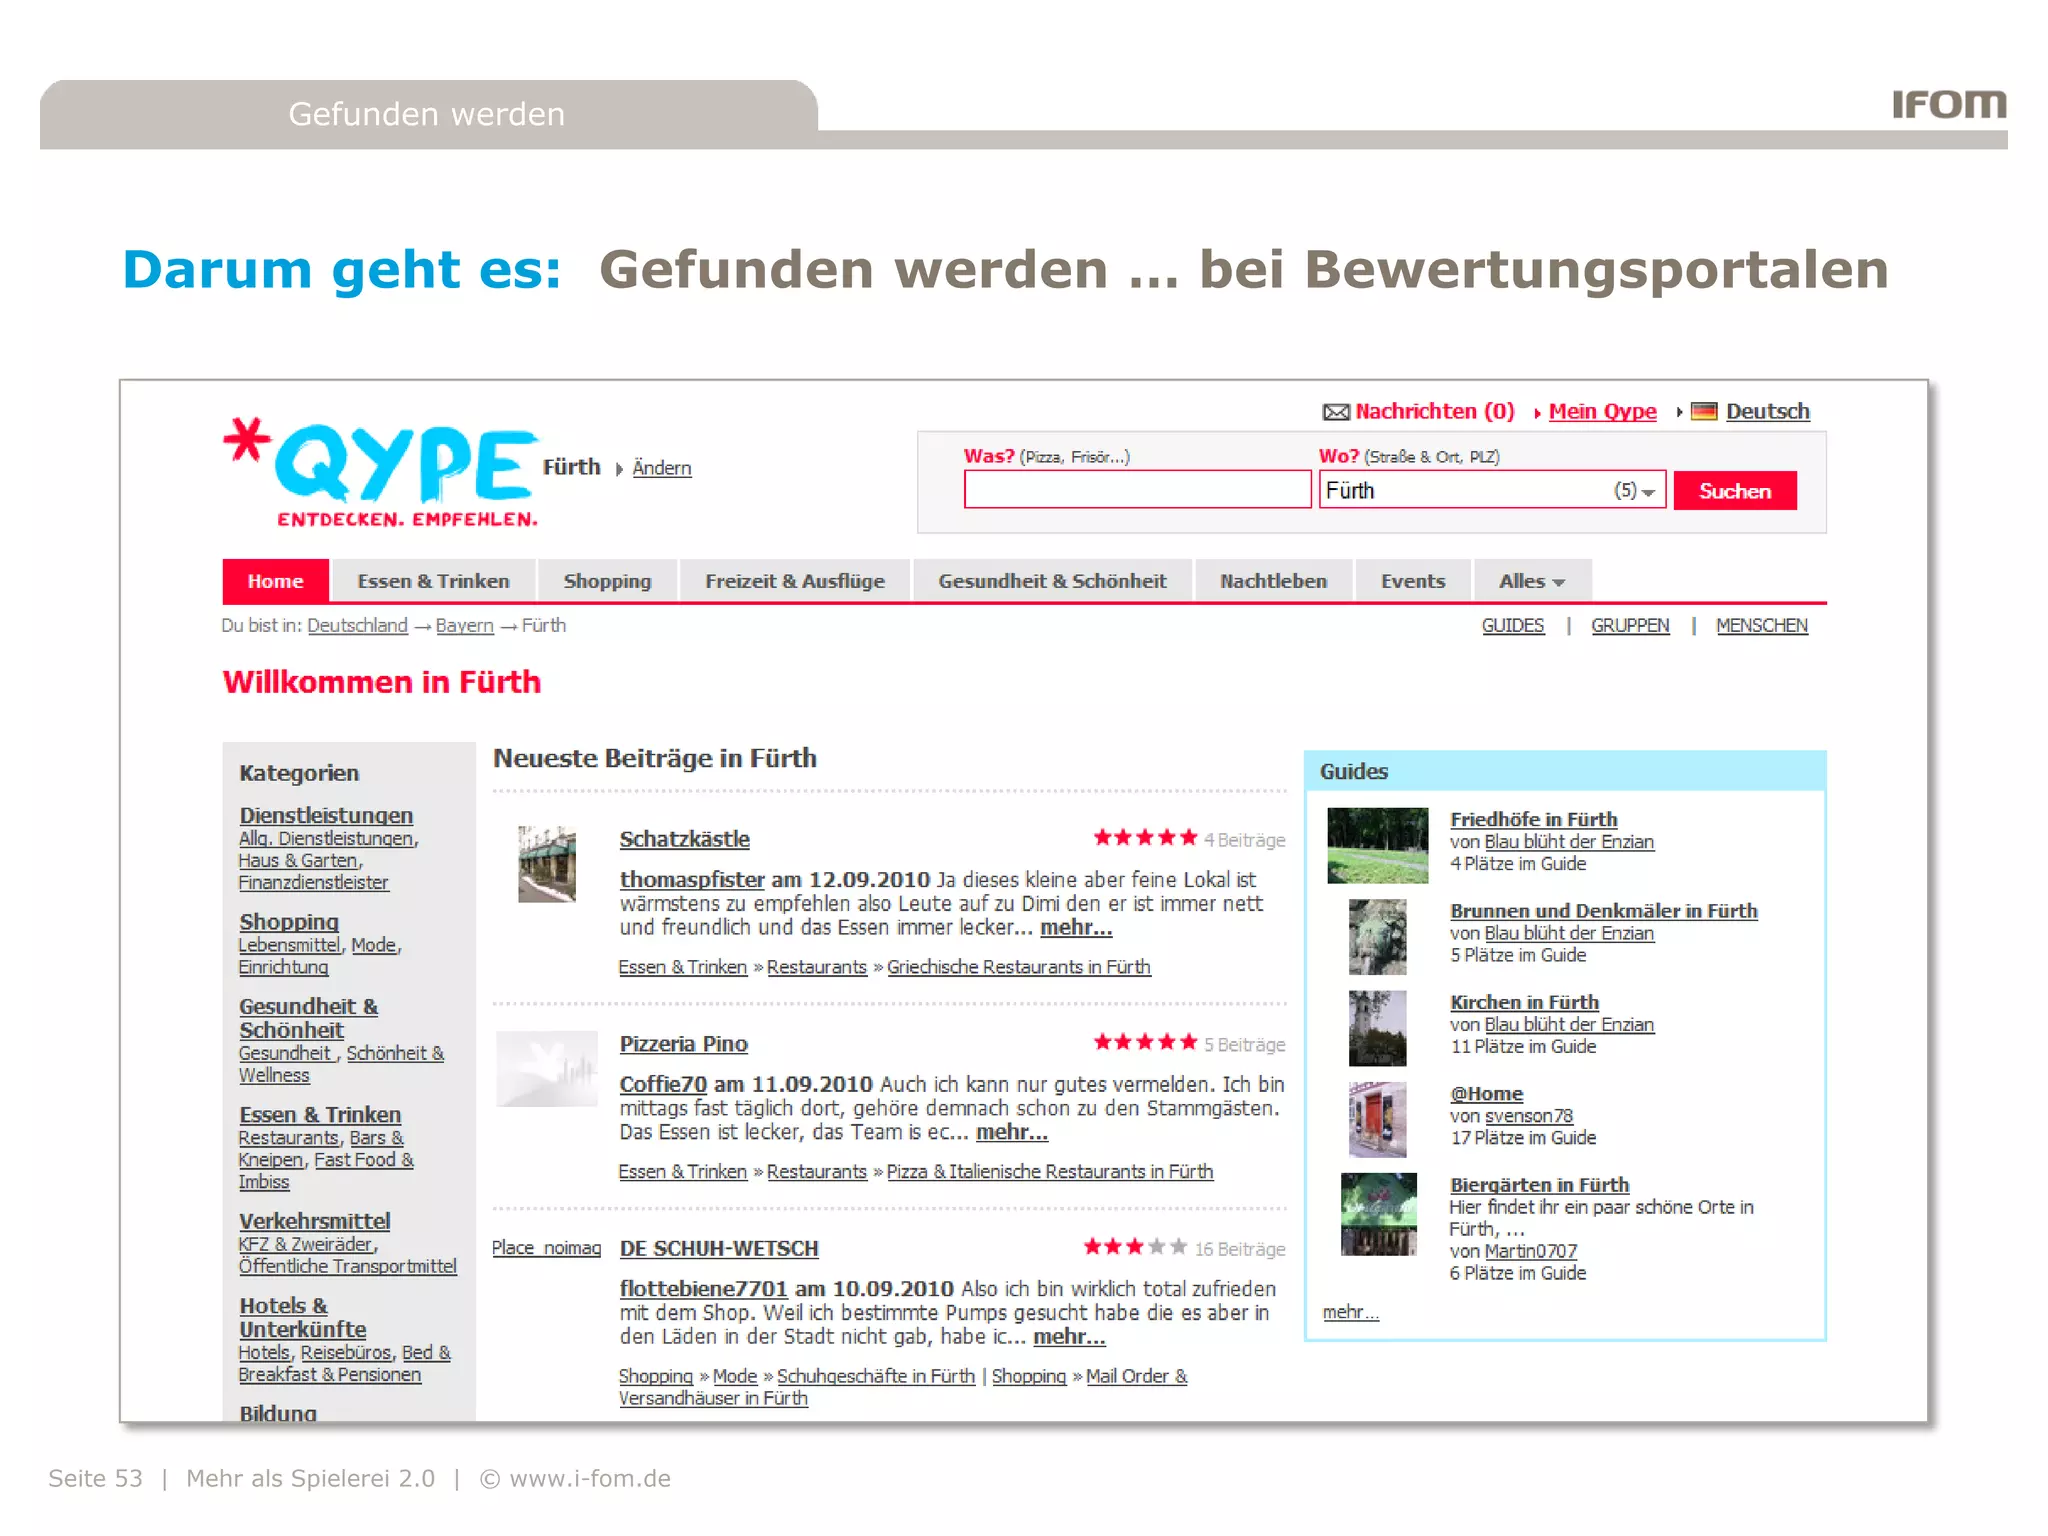
Task: Click the Deutsch language link
Action: [1767, 411]
